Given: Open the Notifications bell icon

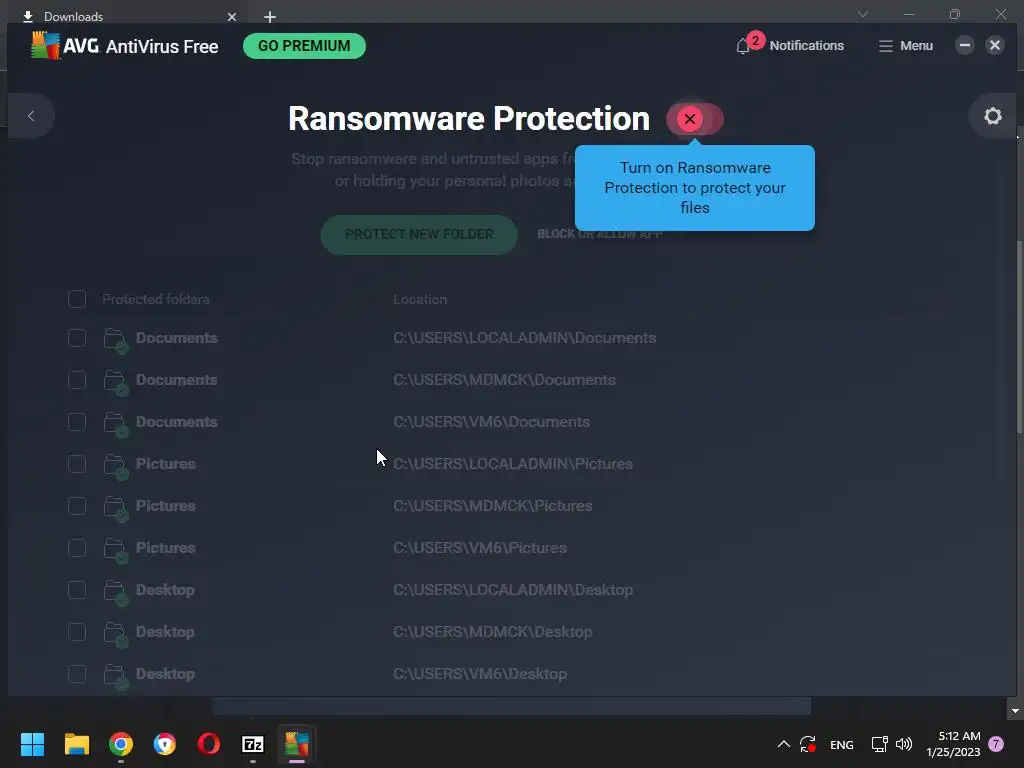Looking at the screenshot, I should [743, 46].
